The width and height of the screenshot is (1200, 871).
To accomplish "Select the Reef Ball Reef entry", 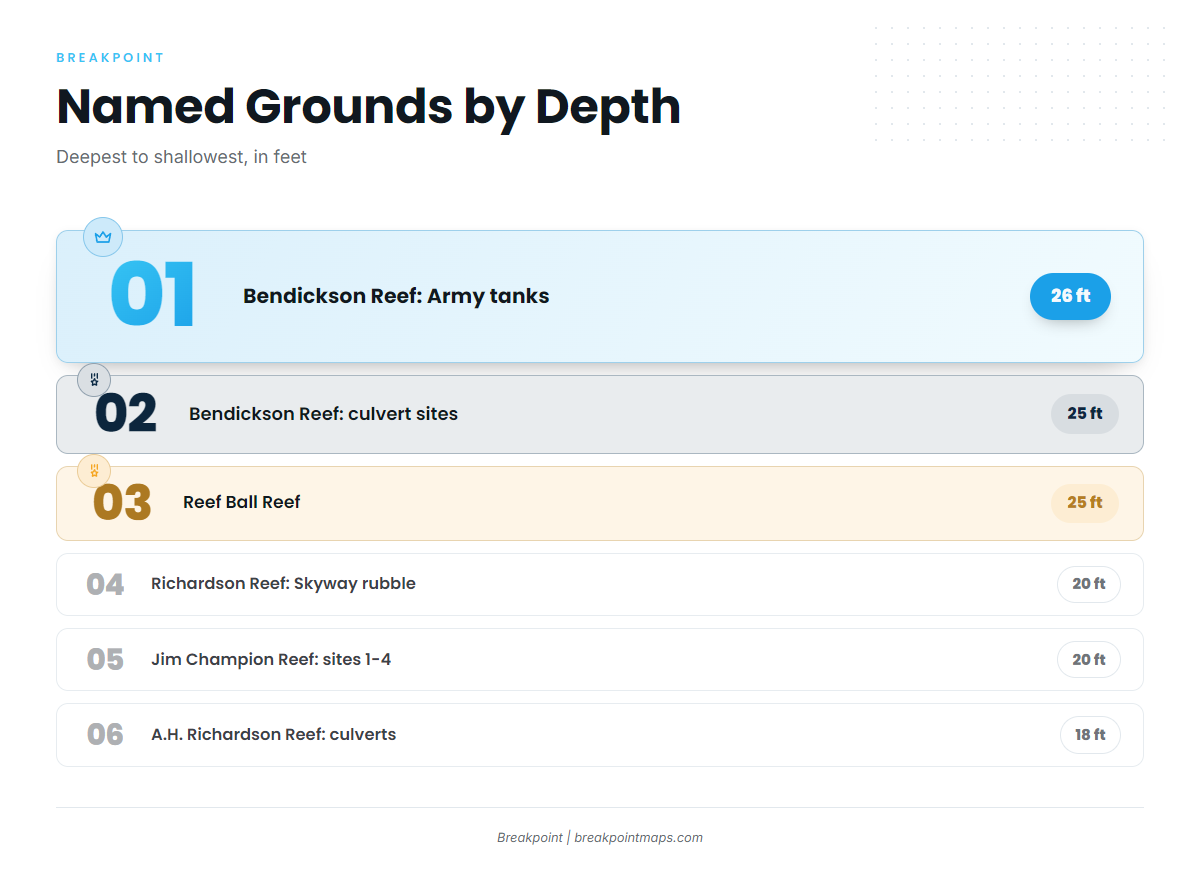I will pyautogui.click(x=600, y=503).
